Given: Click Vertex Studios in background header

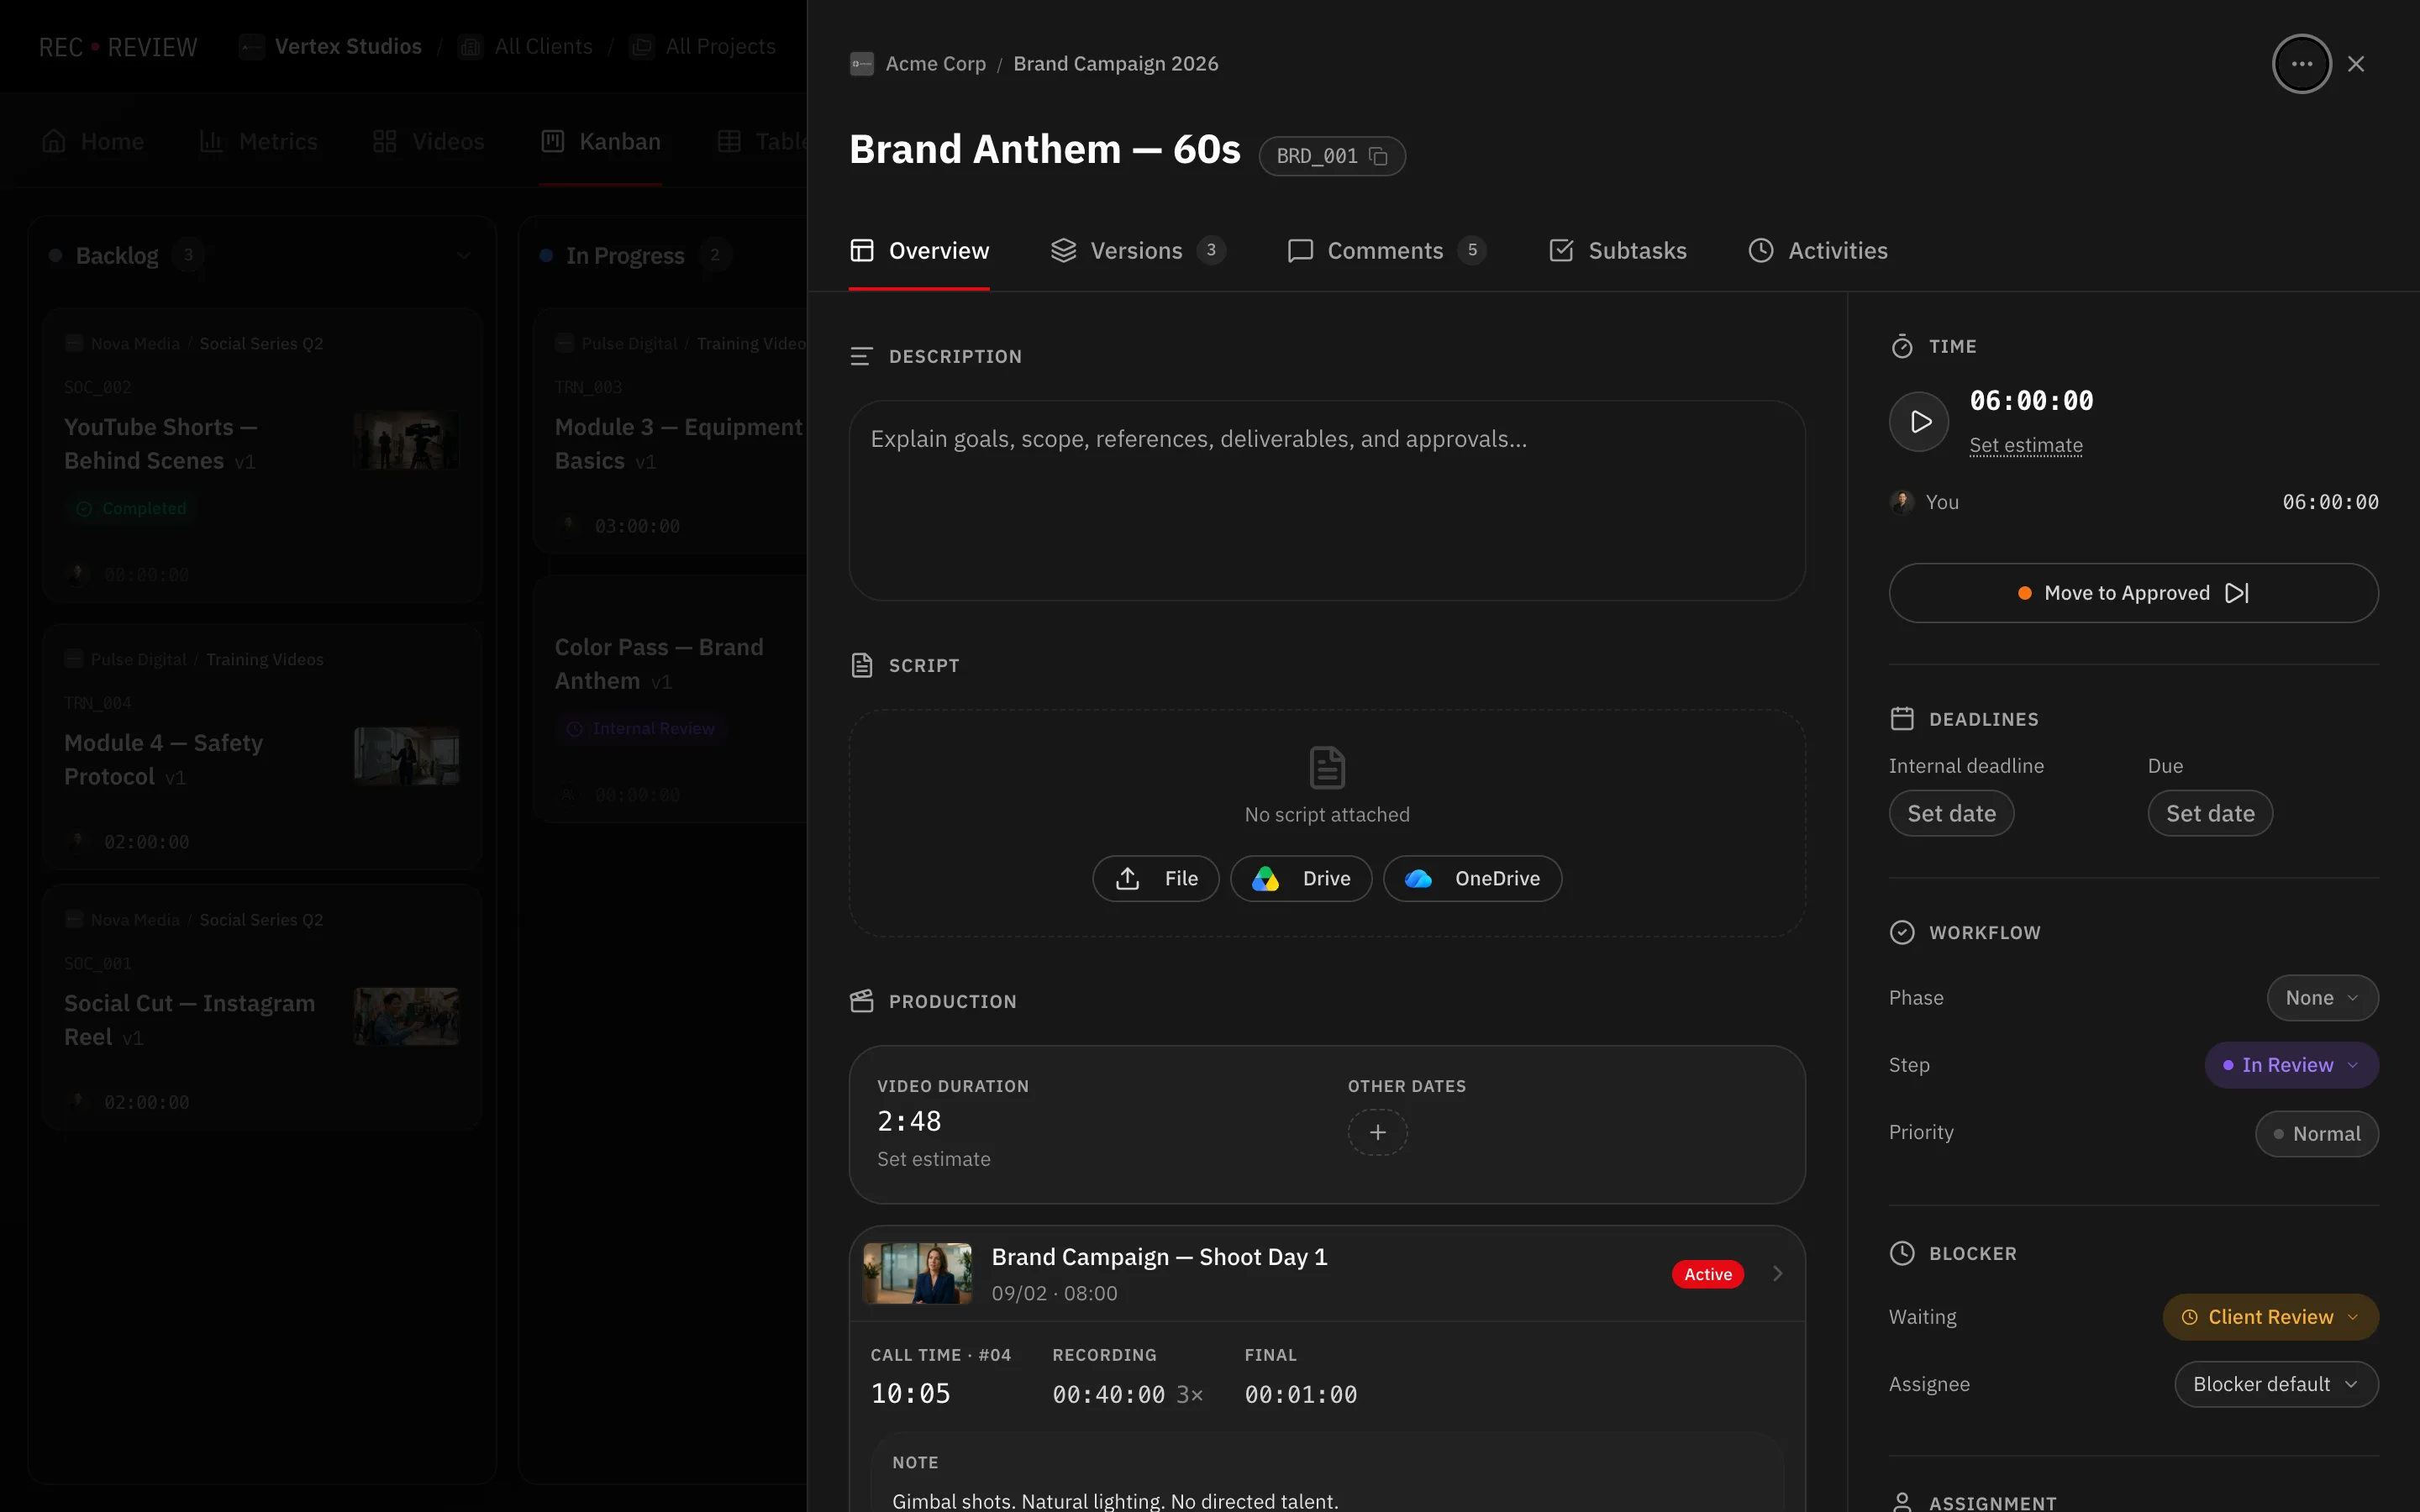Looking at the screenshot, I should [331, 47].
